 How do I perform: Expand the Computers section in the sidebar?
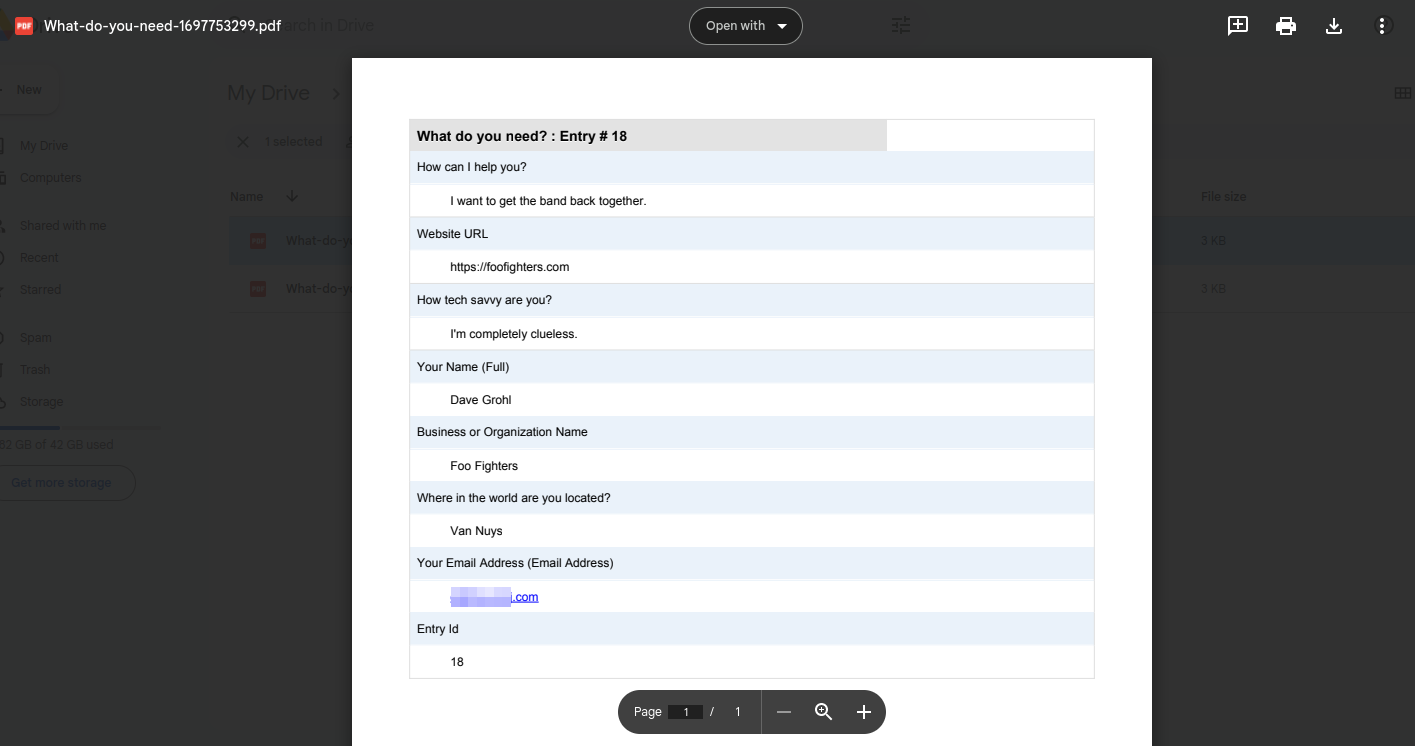click(x=51, y=177)
